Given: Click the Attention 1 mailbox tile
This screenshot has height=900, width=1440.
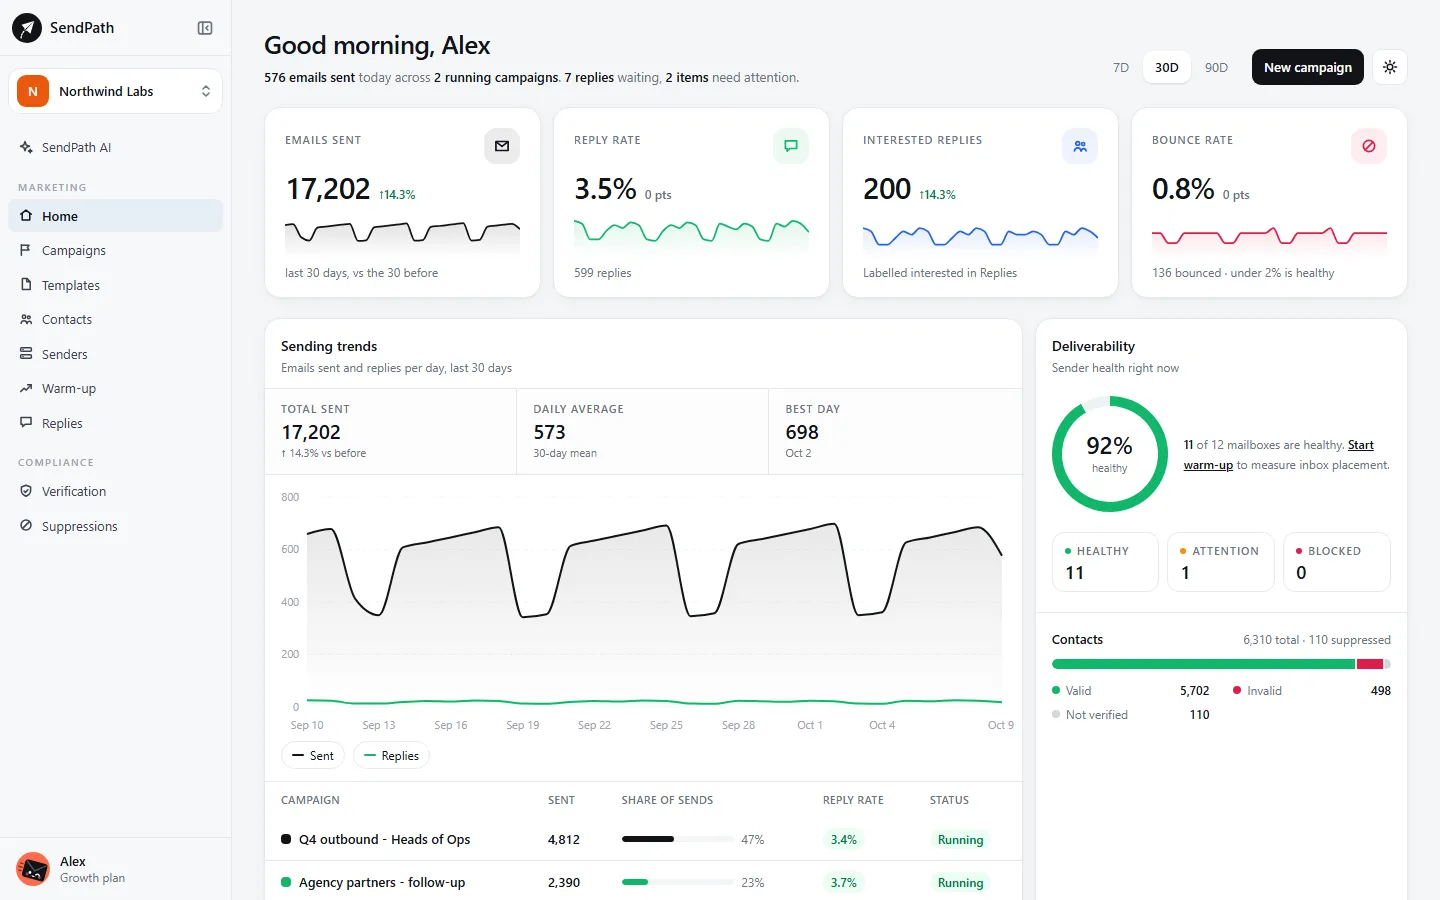Looking at the screenshot, I should 1221,562.
